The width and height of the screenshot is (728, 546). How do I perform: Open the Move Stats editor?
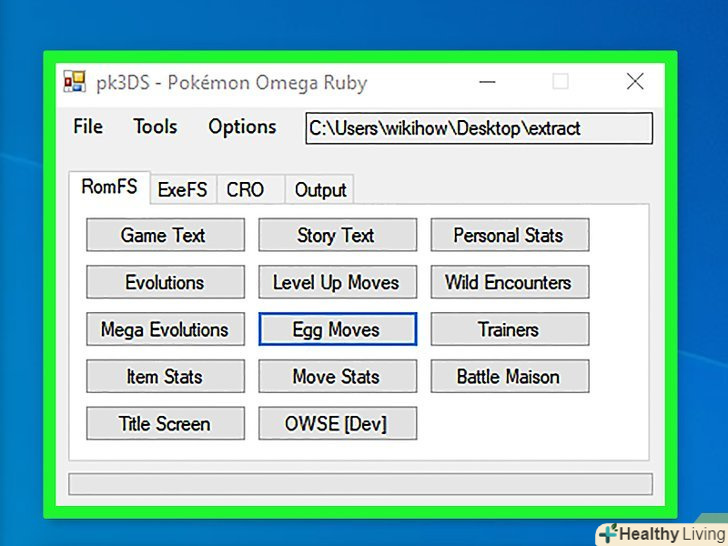click(338, 376)
